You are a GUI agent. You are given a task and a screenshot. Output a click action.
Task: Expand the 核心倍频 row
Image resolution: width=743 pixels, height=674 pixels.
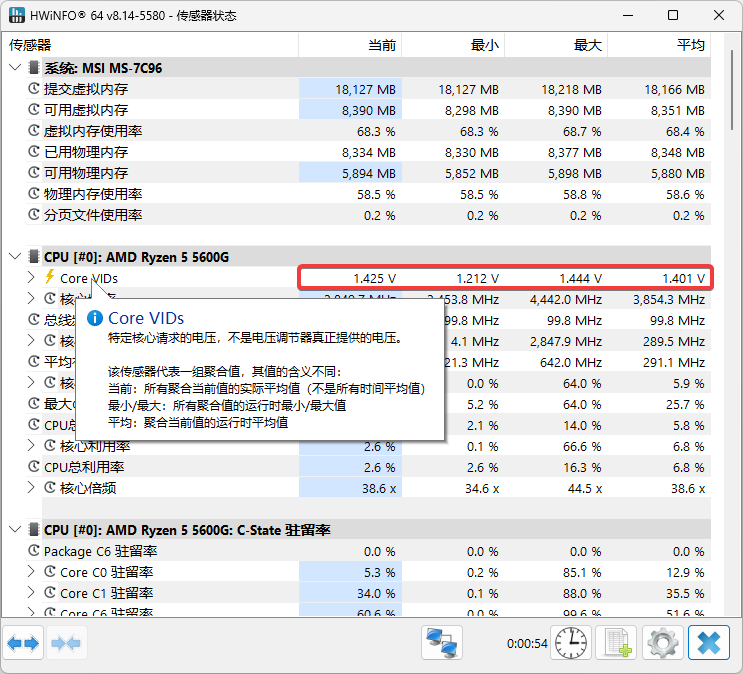tap(31, 487)
